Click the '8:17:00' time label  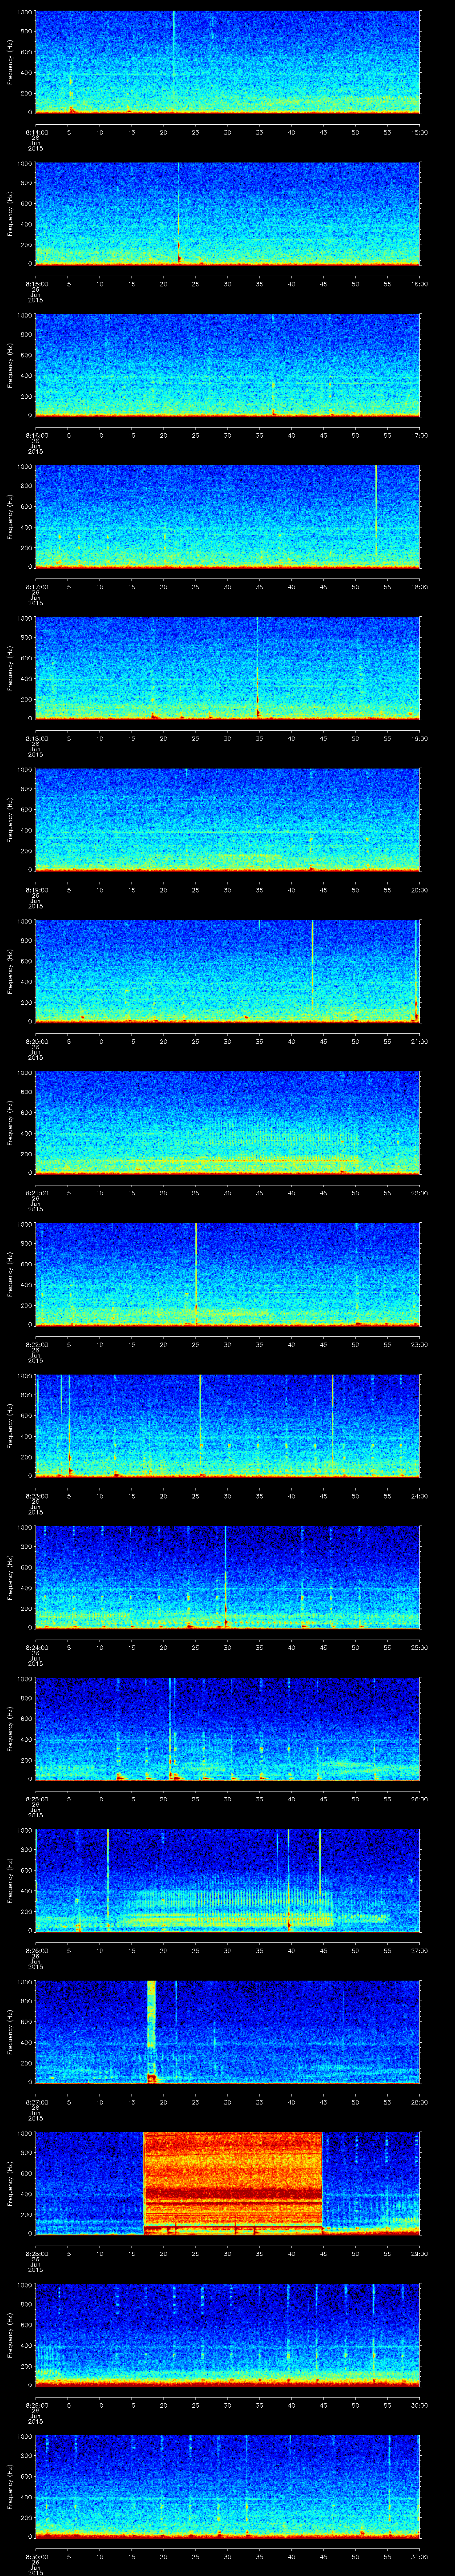[37, 587]
